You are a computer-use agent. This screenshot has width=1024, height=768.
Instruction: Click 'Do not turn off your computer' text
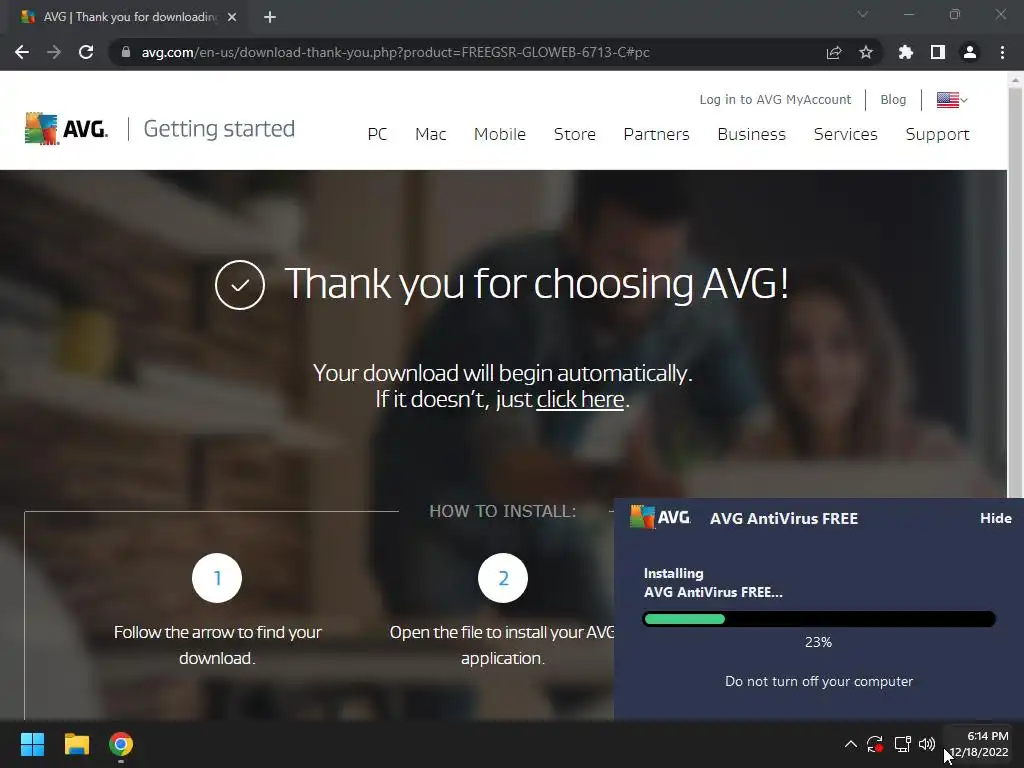[819, 681]
